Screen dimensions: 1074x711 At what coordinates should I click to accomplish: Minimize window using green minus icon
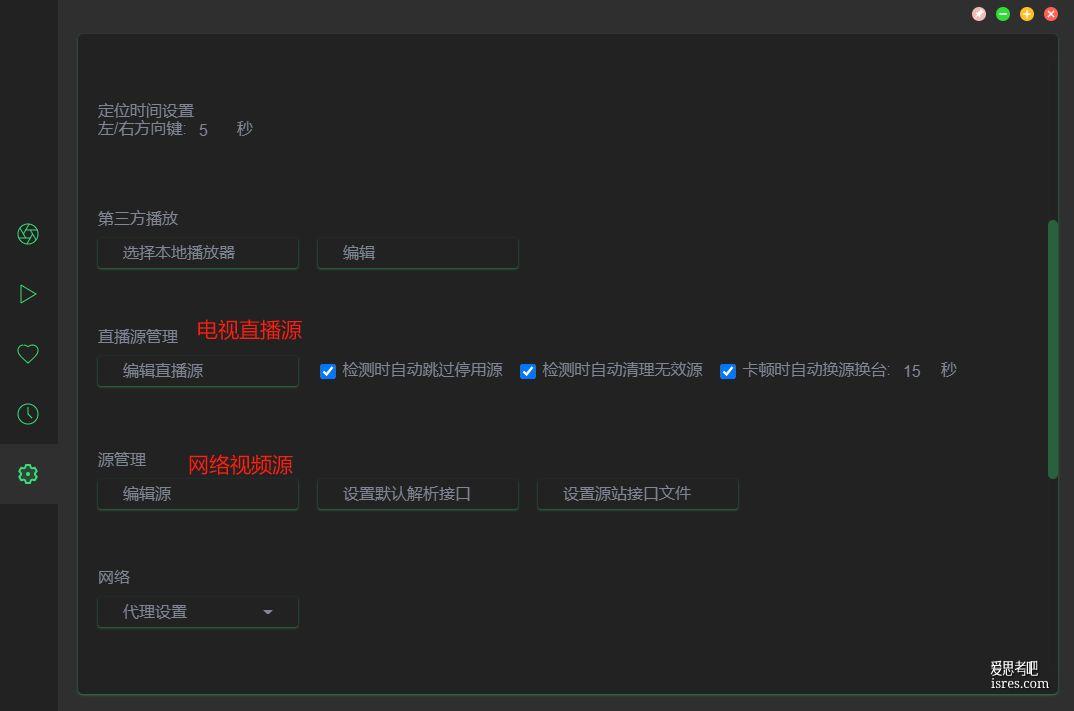click(1003, 14)
